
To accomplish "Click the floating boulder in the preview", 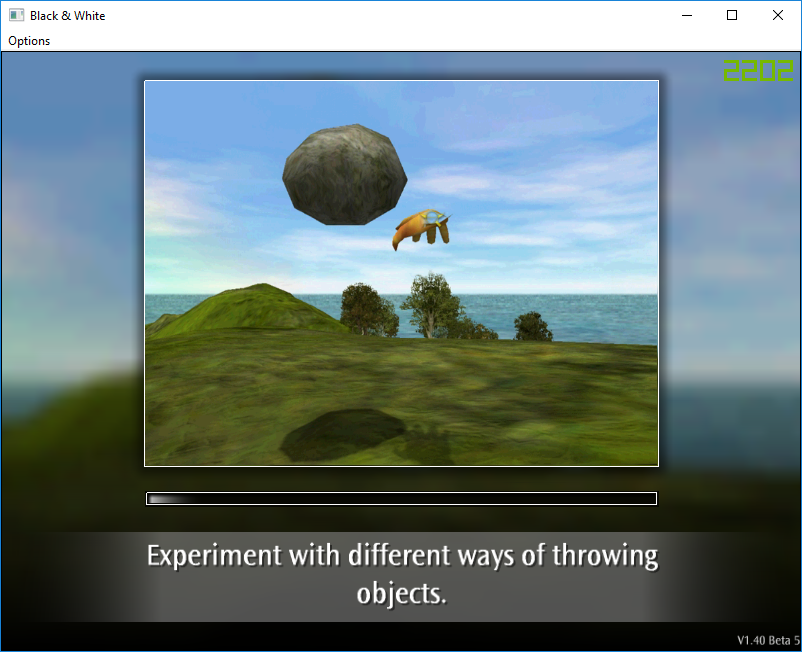I will click(345, 174).
